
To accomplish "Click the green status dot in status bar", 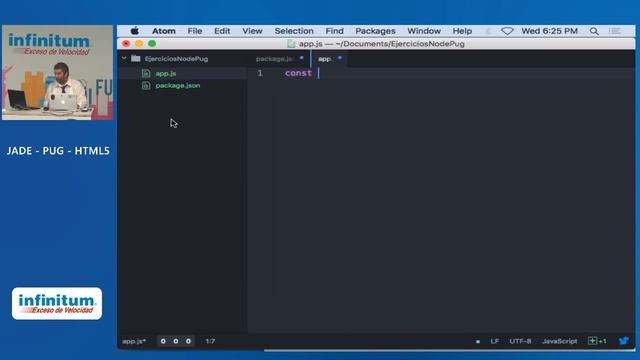I will 478,342.
